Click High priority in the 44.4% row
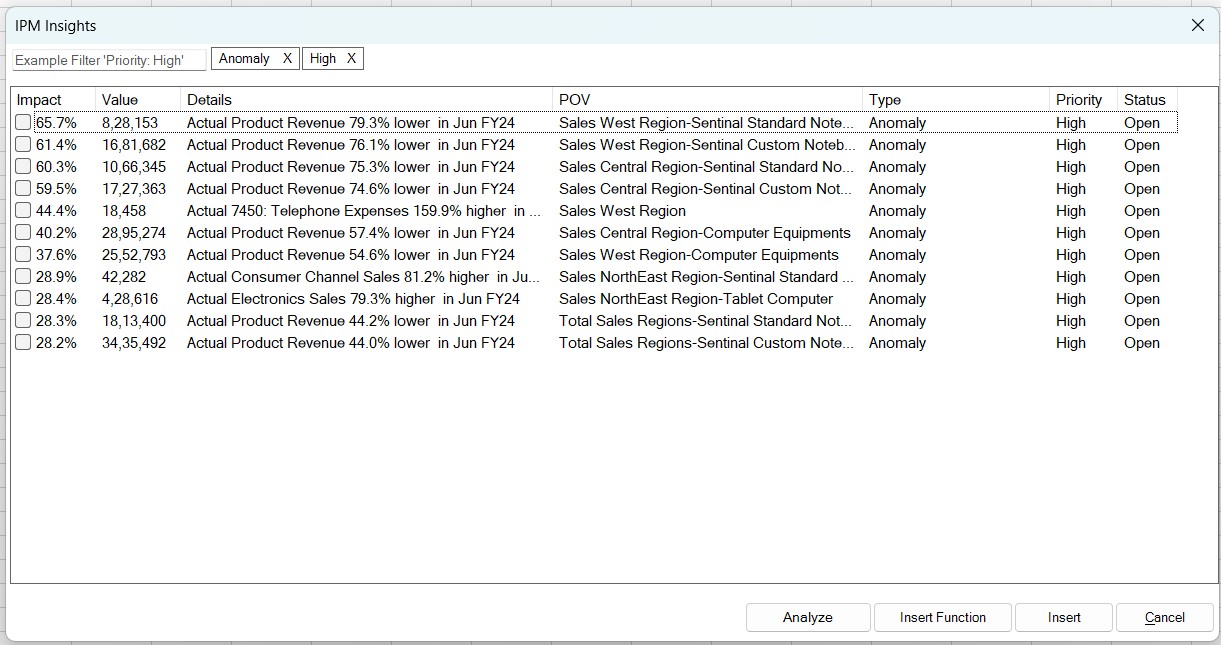 (1071, 211)
